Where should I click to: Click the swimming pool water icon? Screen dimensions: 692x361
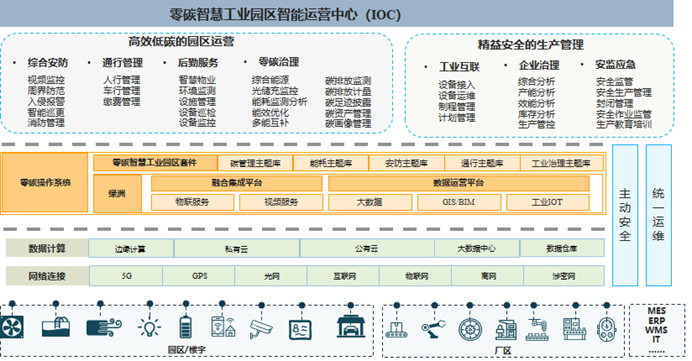[56, 327]
